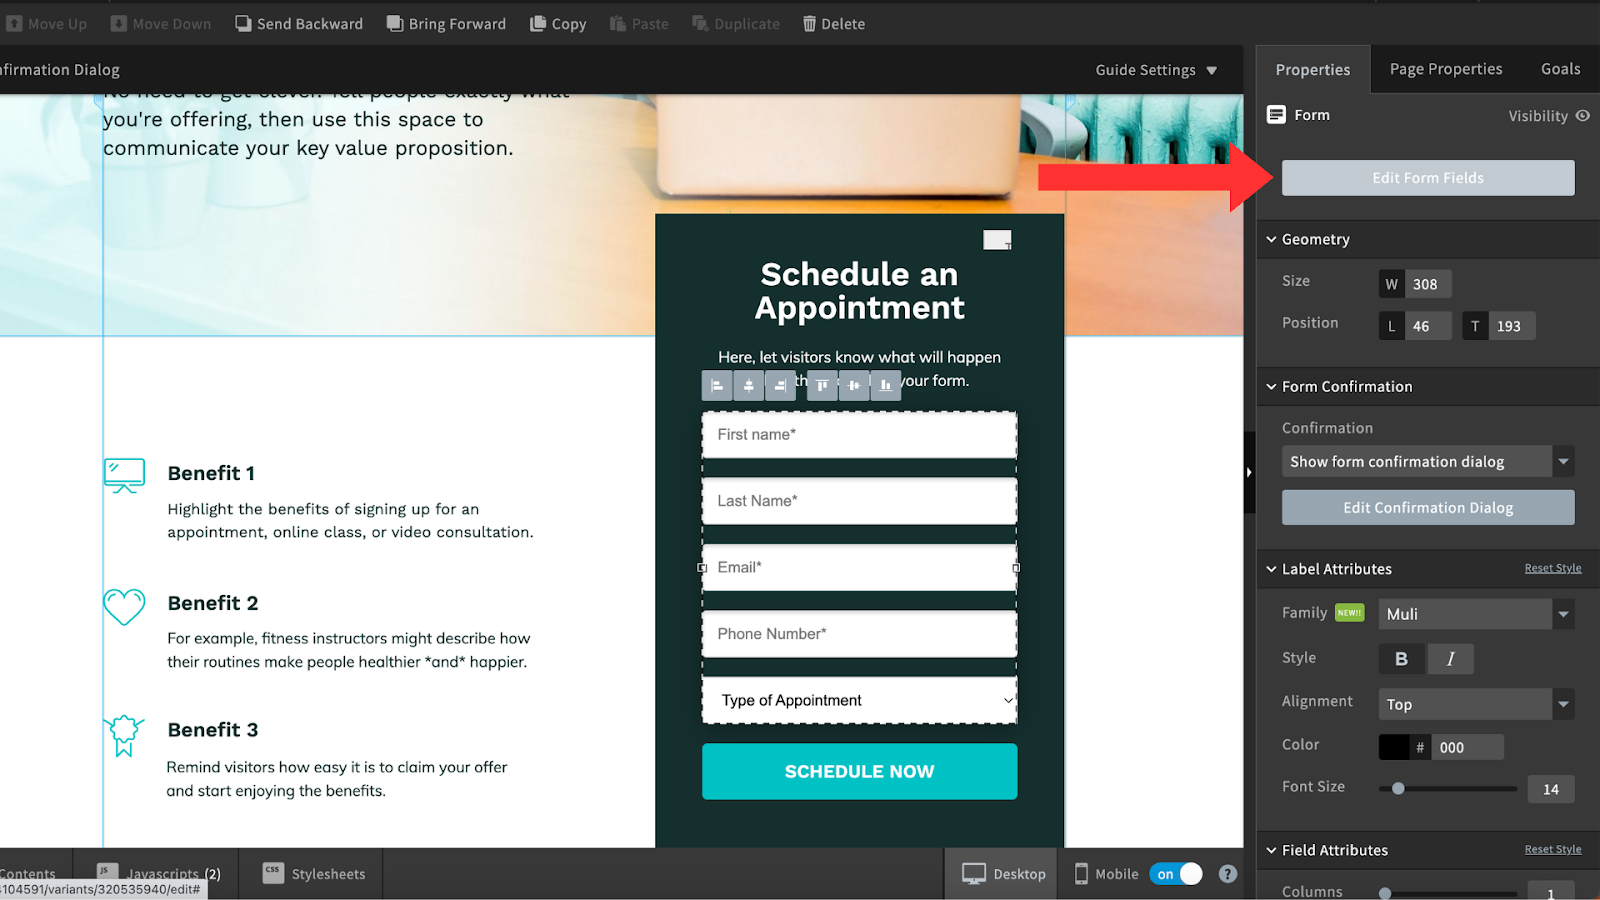The image size is (1600, 900).
Task: Click the align left edges icon
Action: [x=717, y=385]
